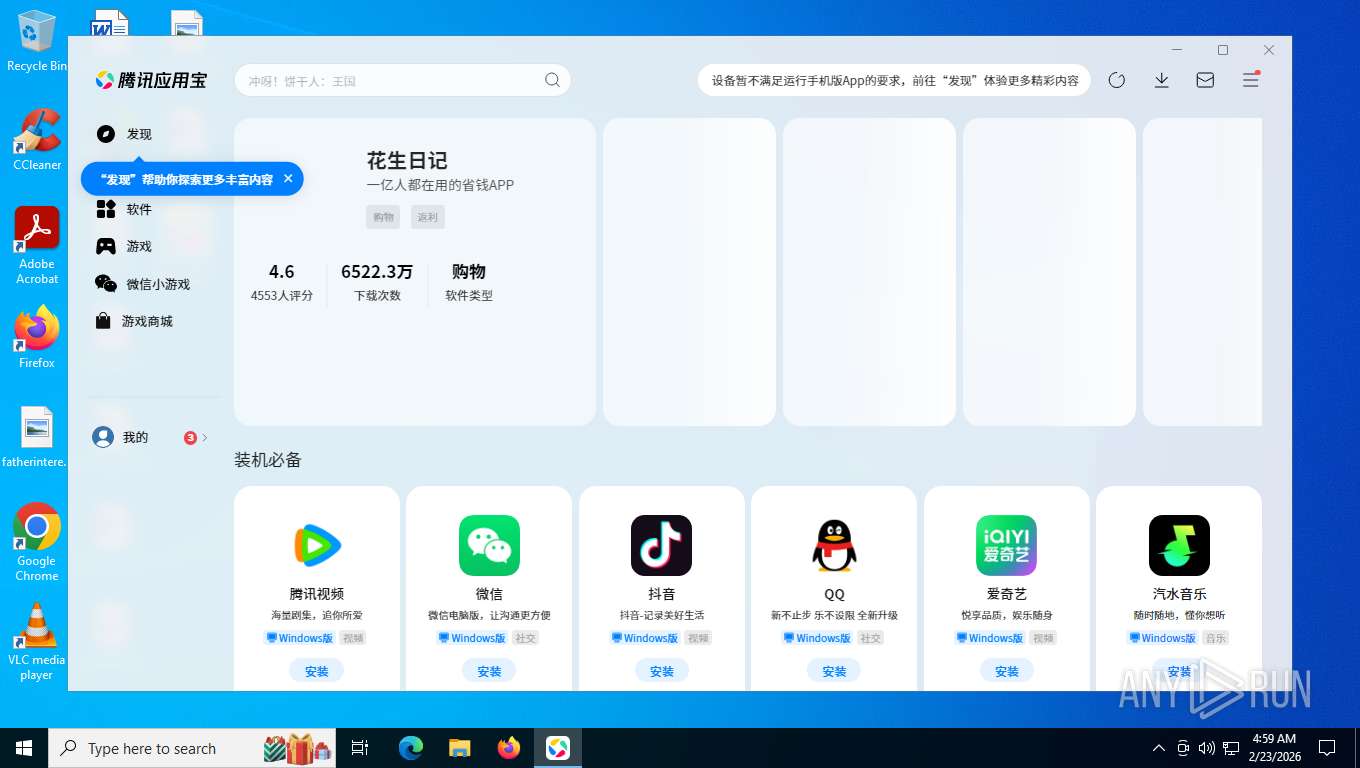The width and height of the screenshot is (1360, 768).
Task: Install QQ with 安装 button
Action: [x=834, y=671]
